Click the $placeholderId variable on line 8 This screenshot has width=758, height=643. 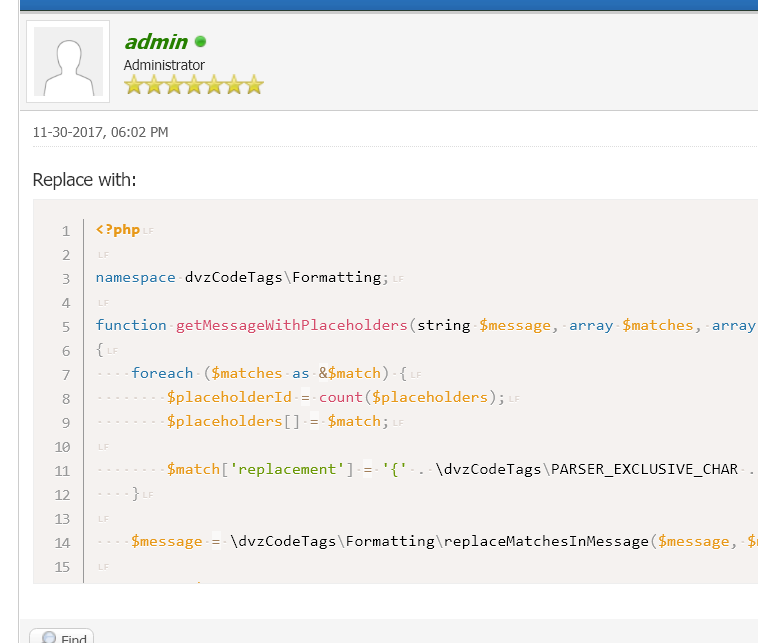[226, 398]
